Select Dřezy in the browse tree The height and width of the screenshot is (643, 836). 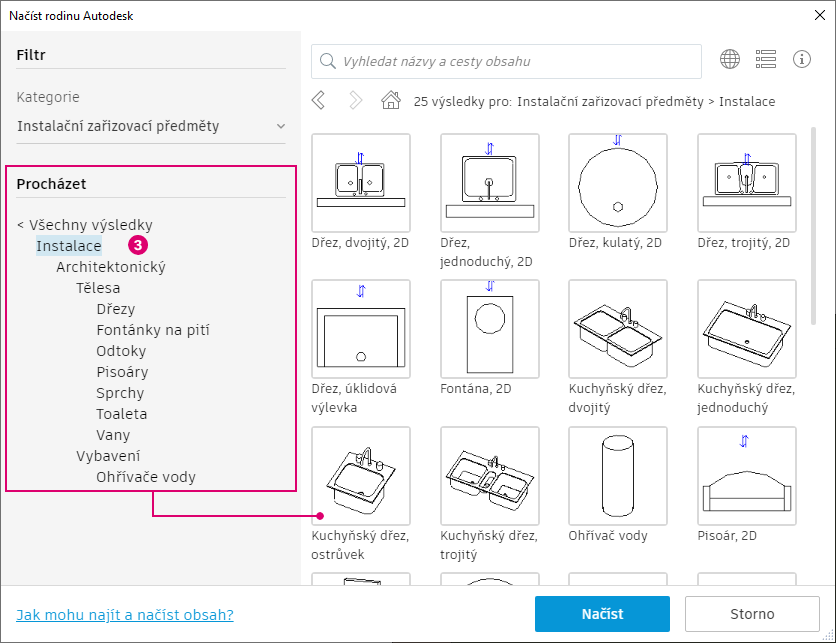tap(116, 309)
